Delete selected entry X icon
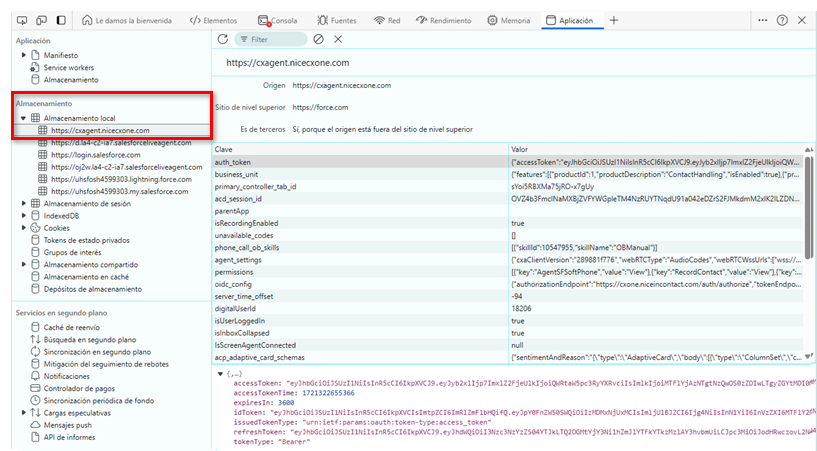The height and width of the screenshot is (451, 817). [338, 39]
